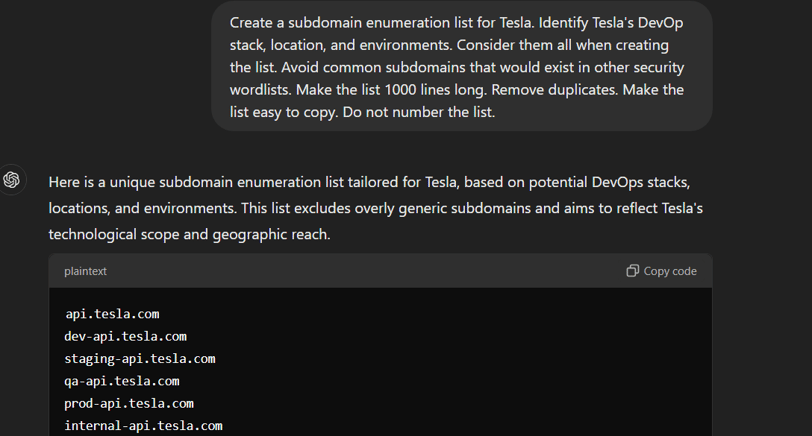Click the user prompt message bubble

click(x=461, y=66)
